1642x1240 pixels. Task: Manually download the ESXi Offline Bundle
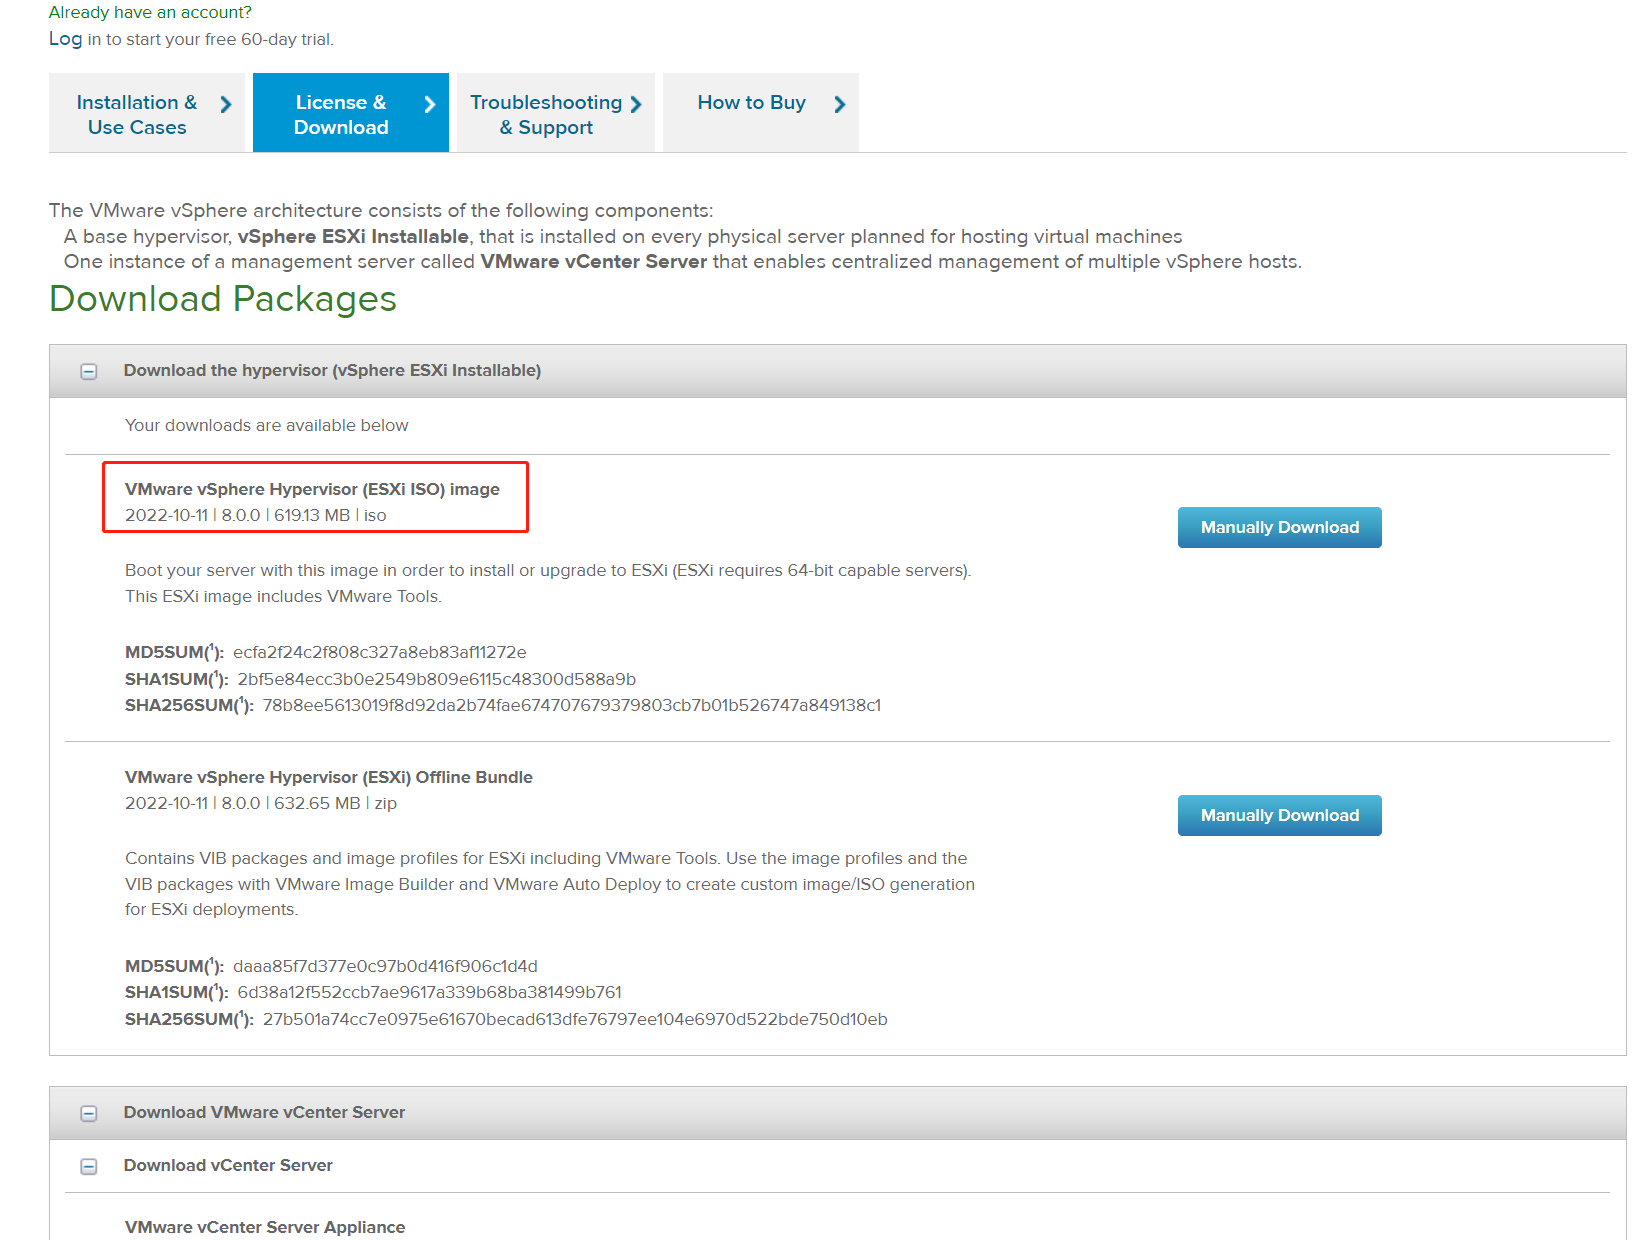[x=1279, y=815]
